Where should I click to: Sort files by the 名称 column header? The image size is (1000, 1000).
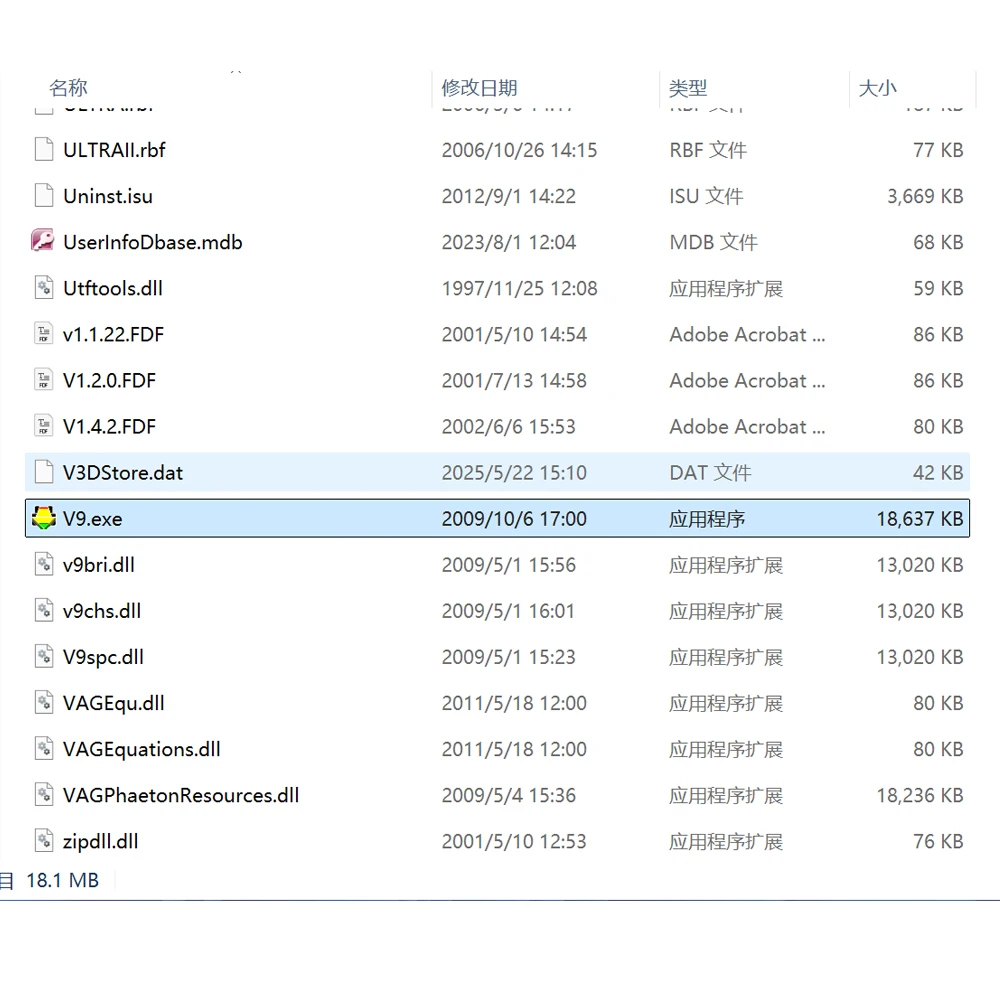tap(68, 88)
